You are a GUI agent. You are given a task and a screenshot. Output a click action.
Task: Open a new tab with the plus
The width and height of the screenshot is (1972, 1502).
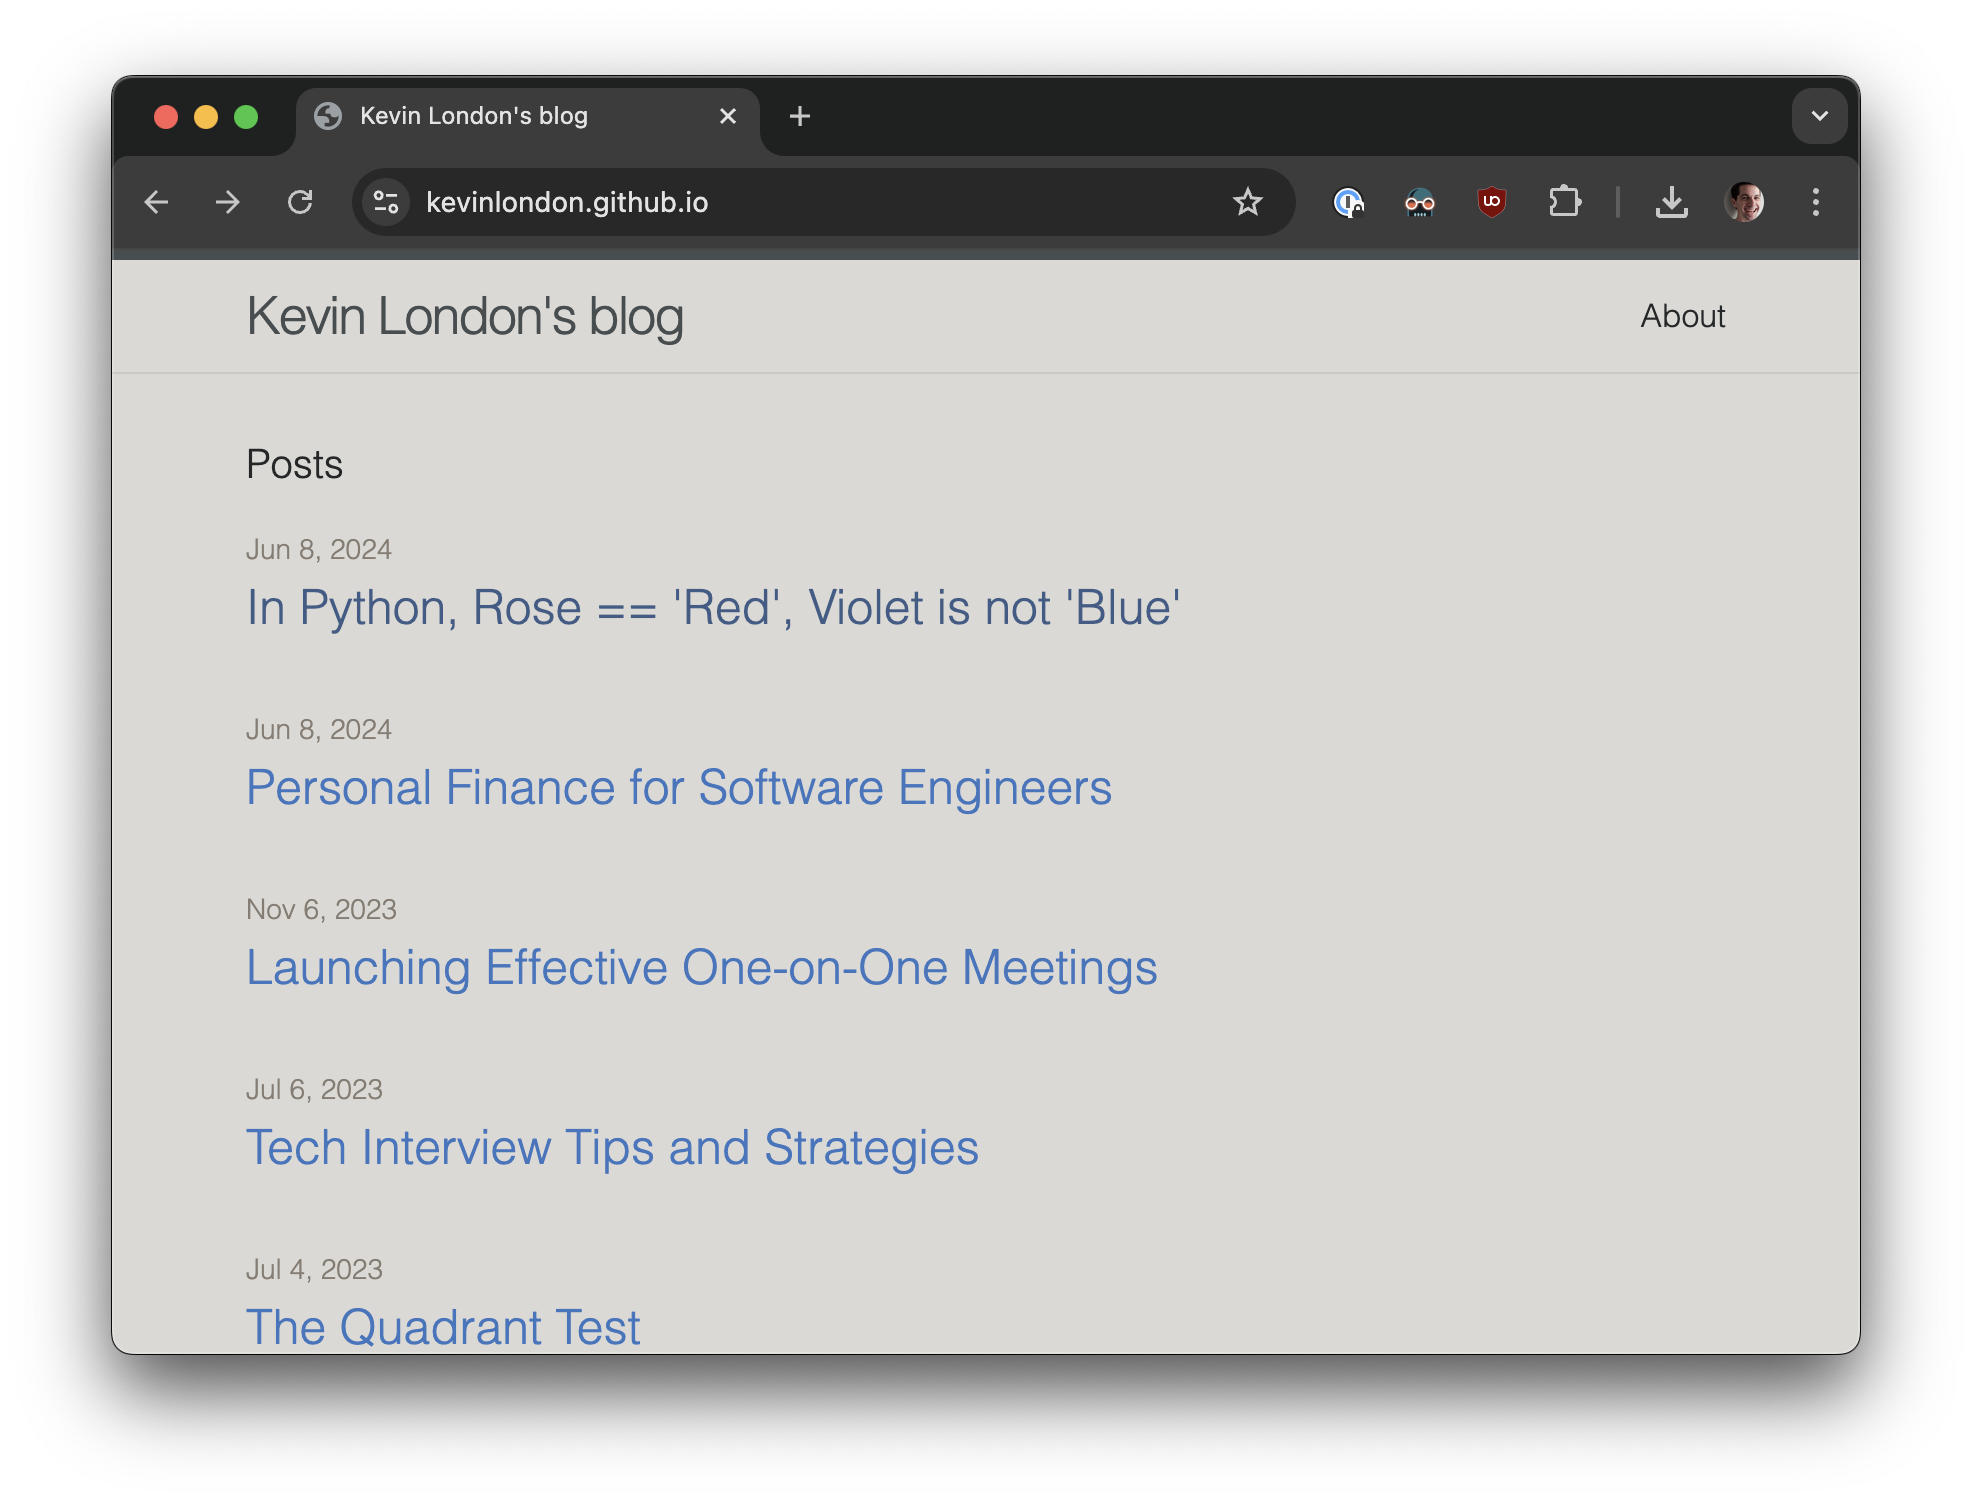(x=799, y=116)
